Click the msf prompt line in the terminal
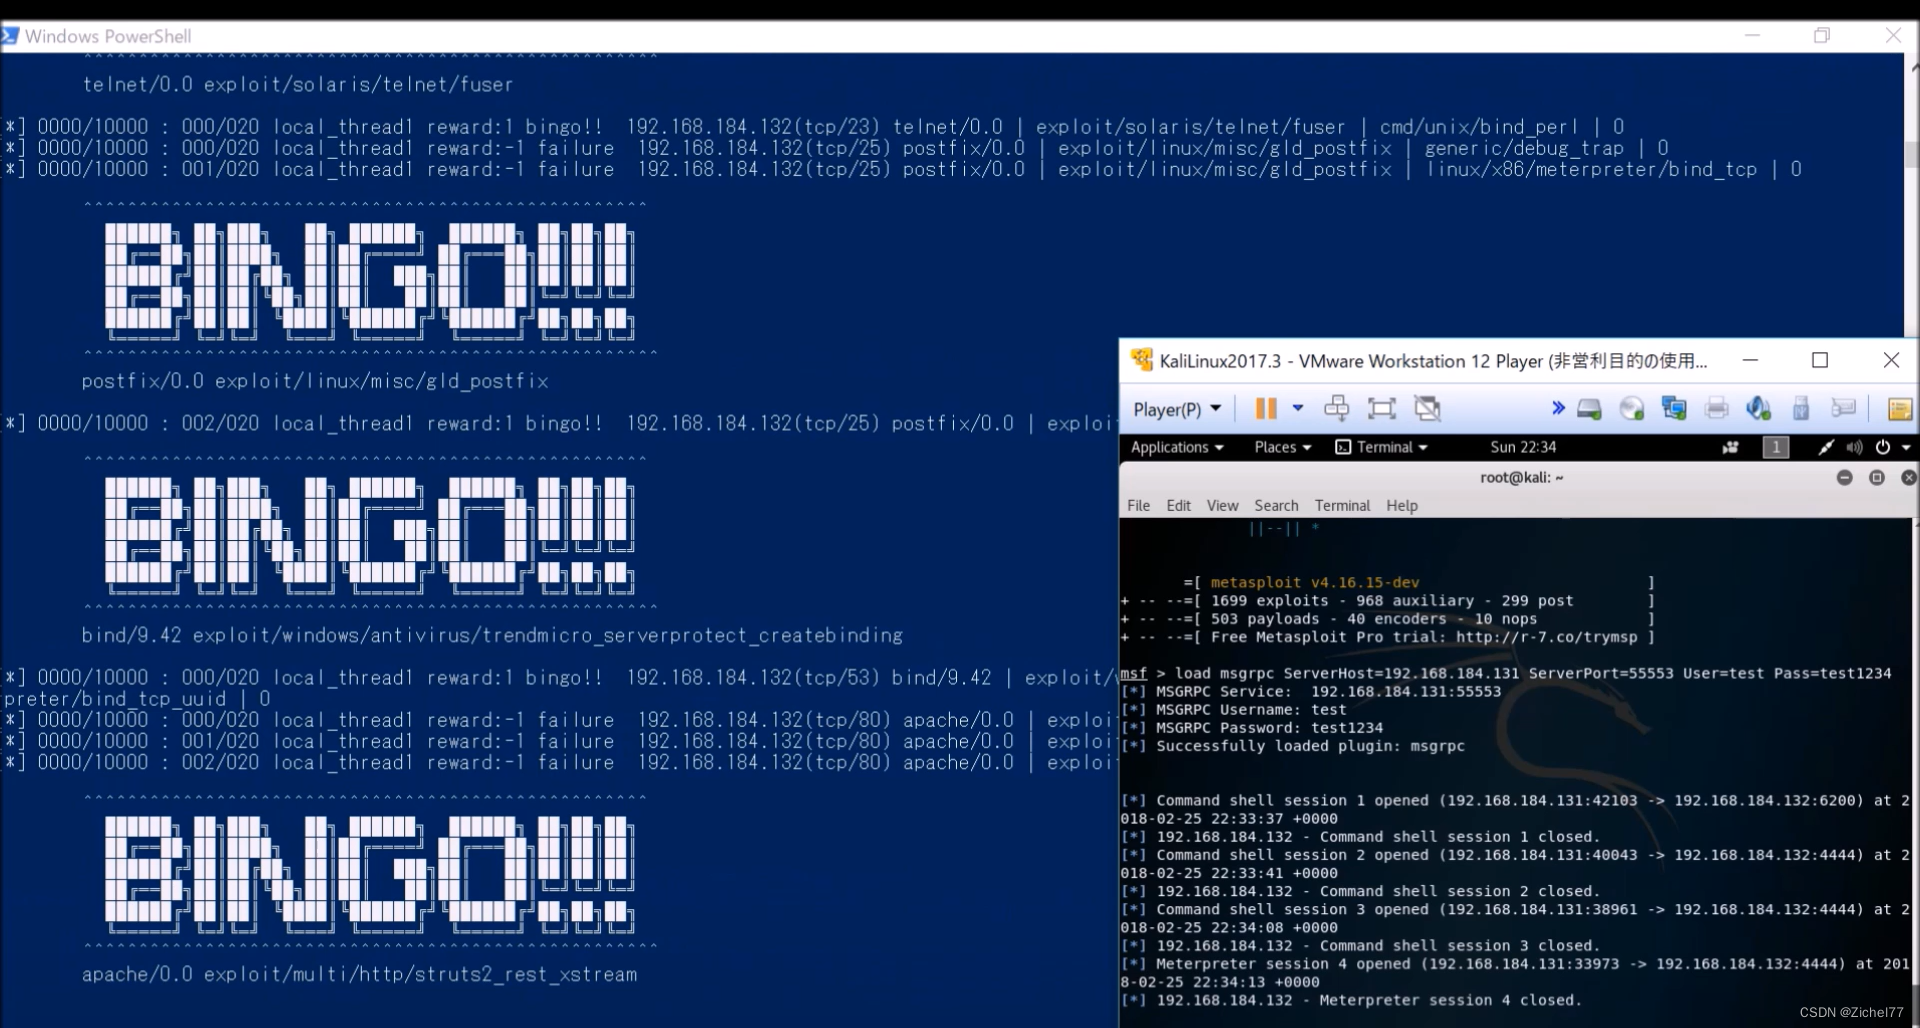 1400,673
